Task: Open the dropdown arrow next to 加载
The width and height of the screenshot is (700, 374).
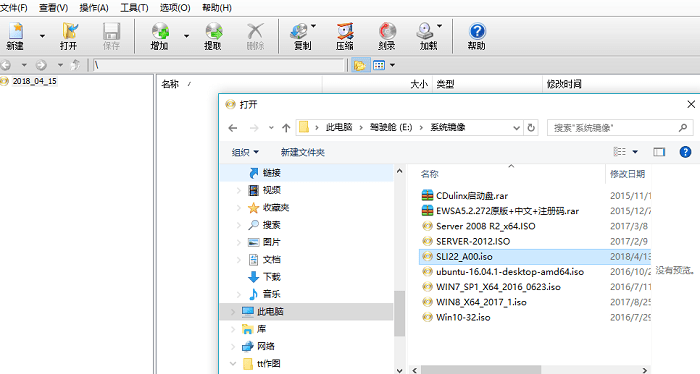Action: (x=439, y=26)
